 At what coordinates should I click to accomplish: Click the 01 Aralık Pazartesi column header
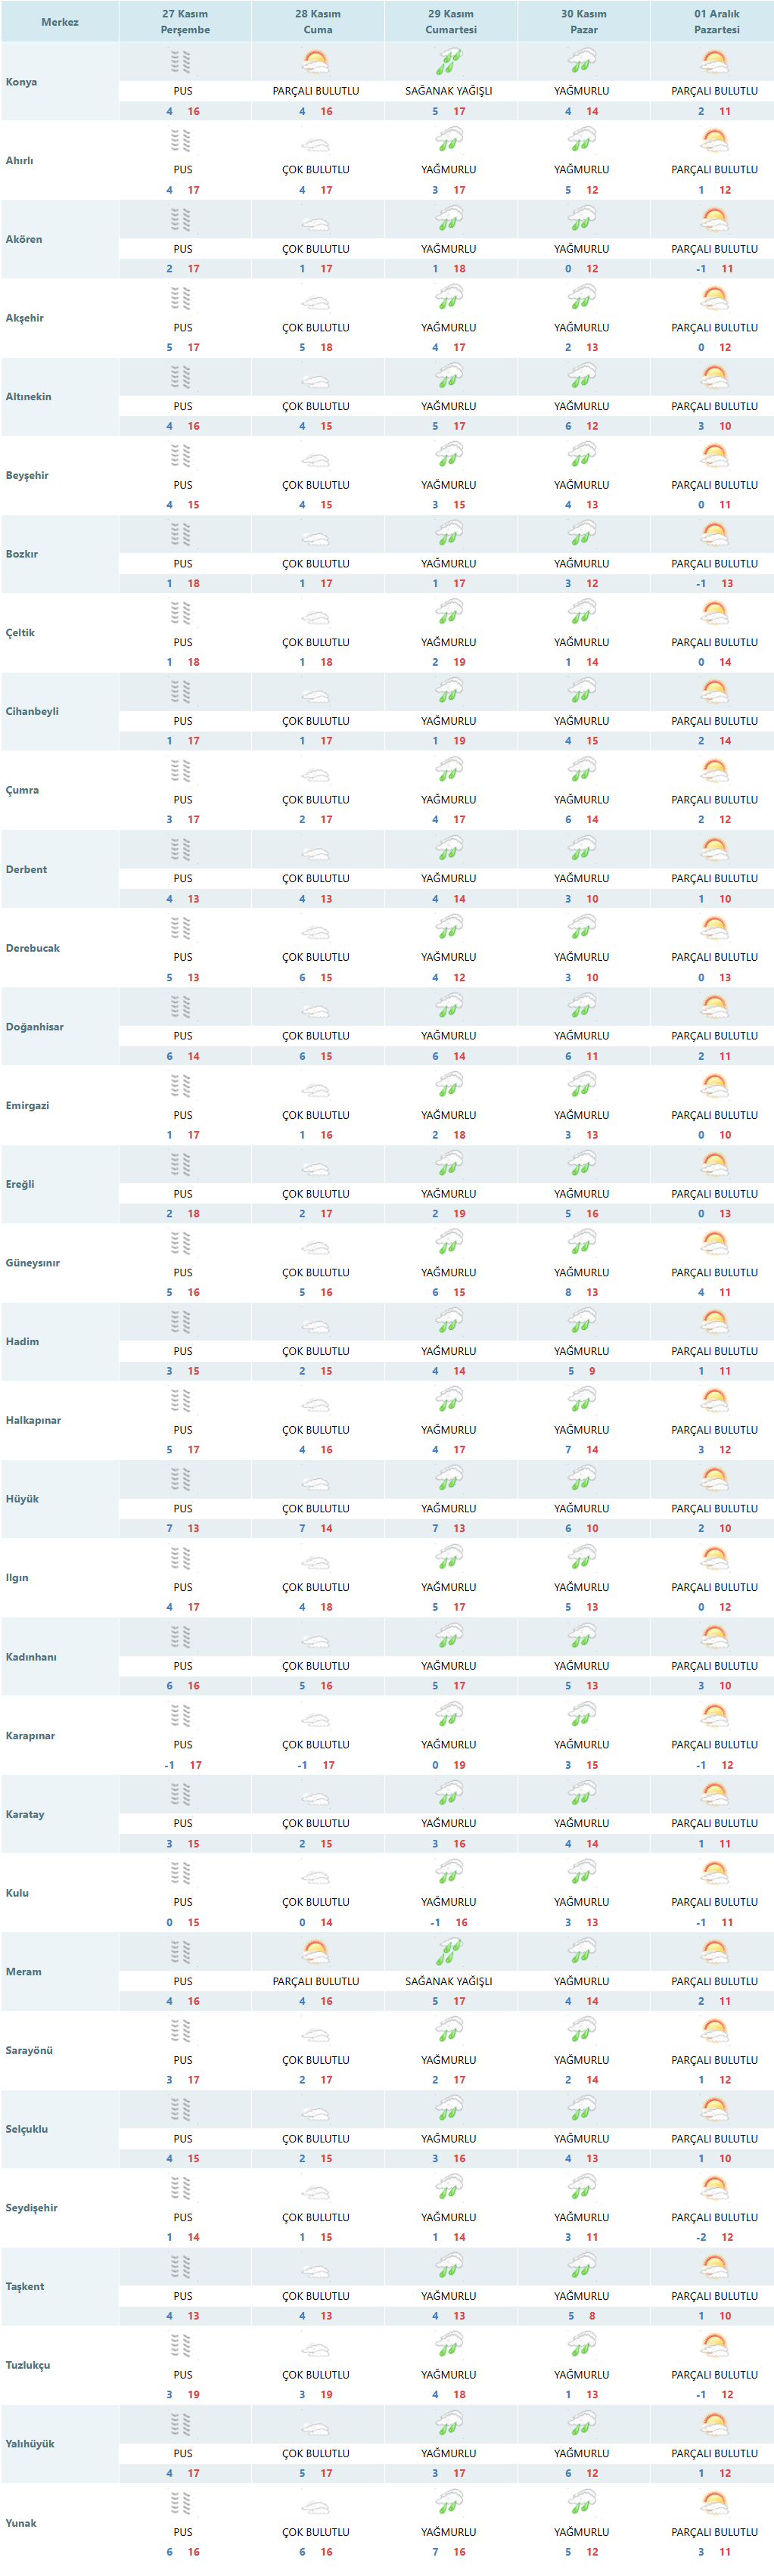point(716,22)
